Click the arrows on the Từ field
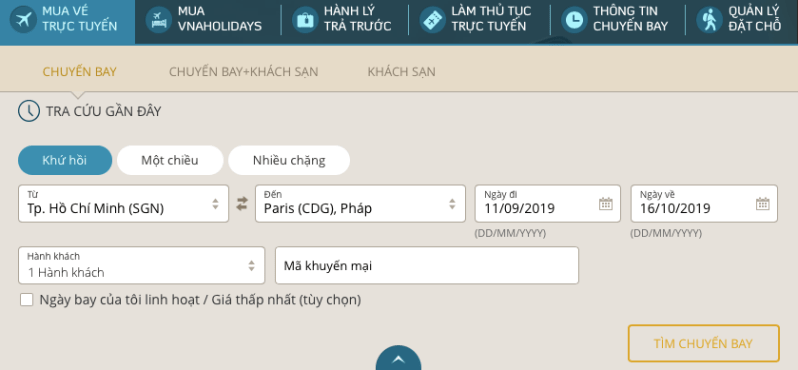The width and height of the screenshot is (798, 370). 215,204
